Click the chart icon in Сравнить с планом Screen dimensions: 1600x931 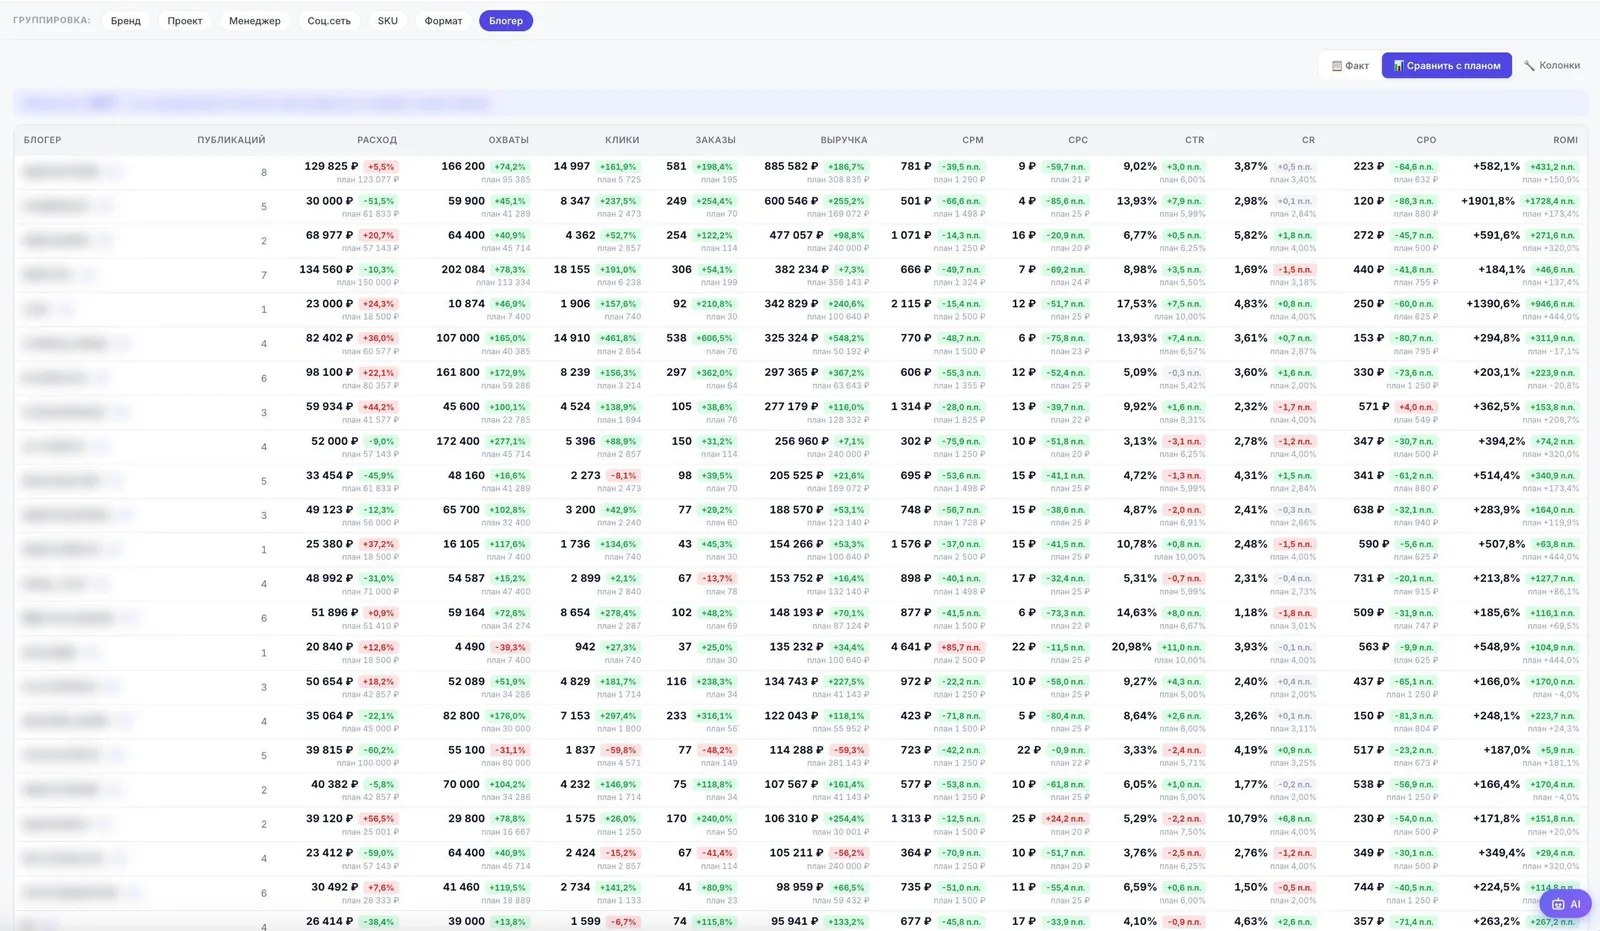[1398, 66]
